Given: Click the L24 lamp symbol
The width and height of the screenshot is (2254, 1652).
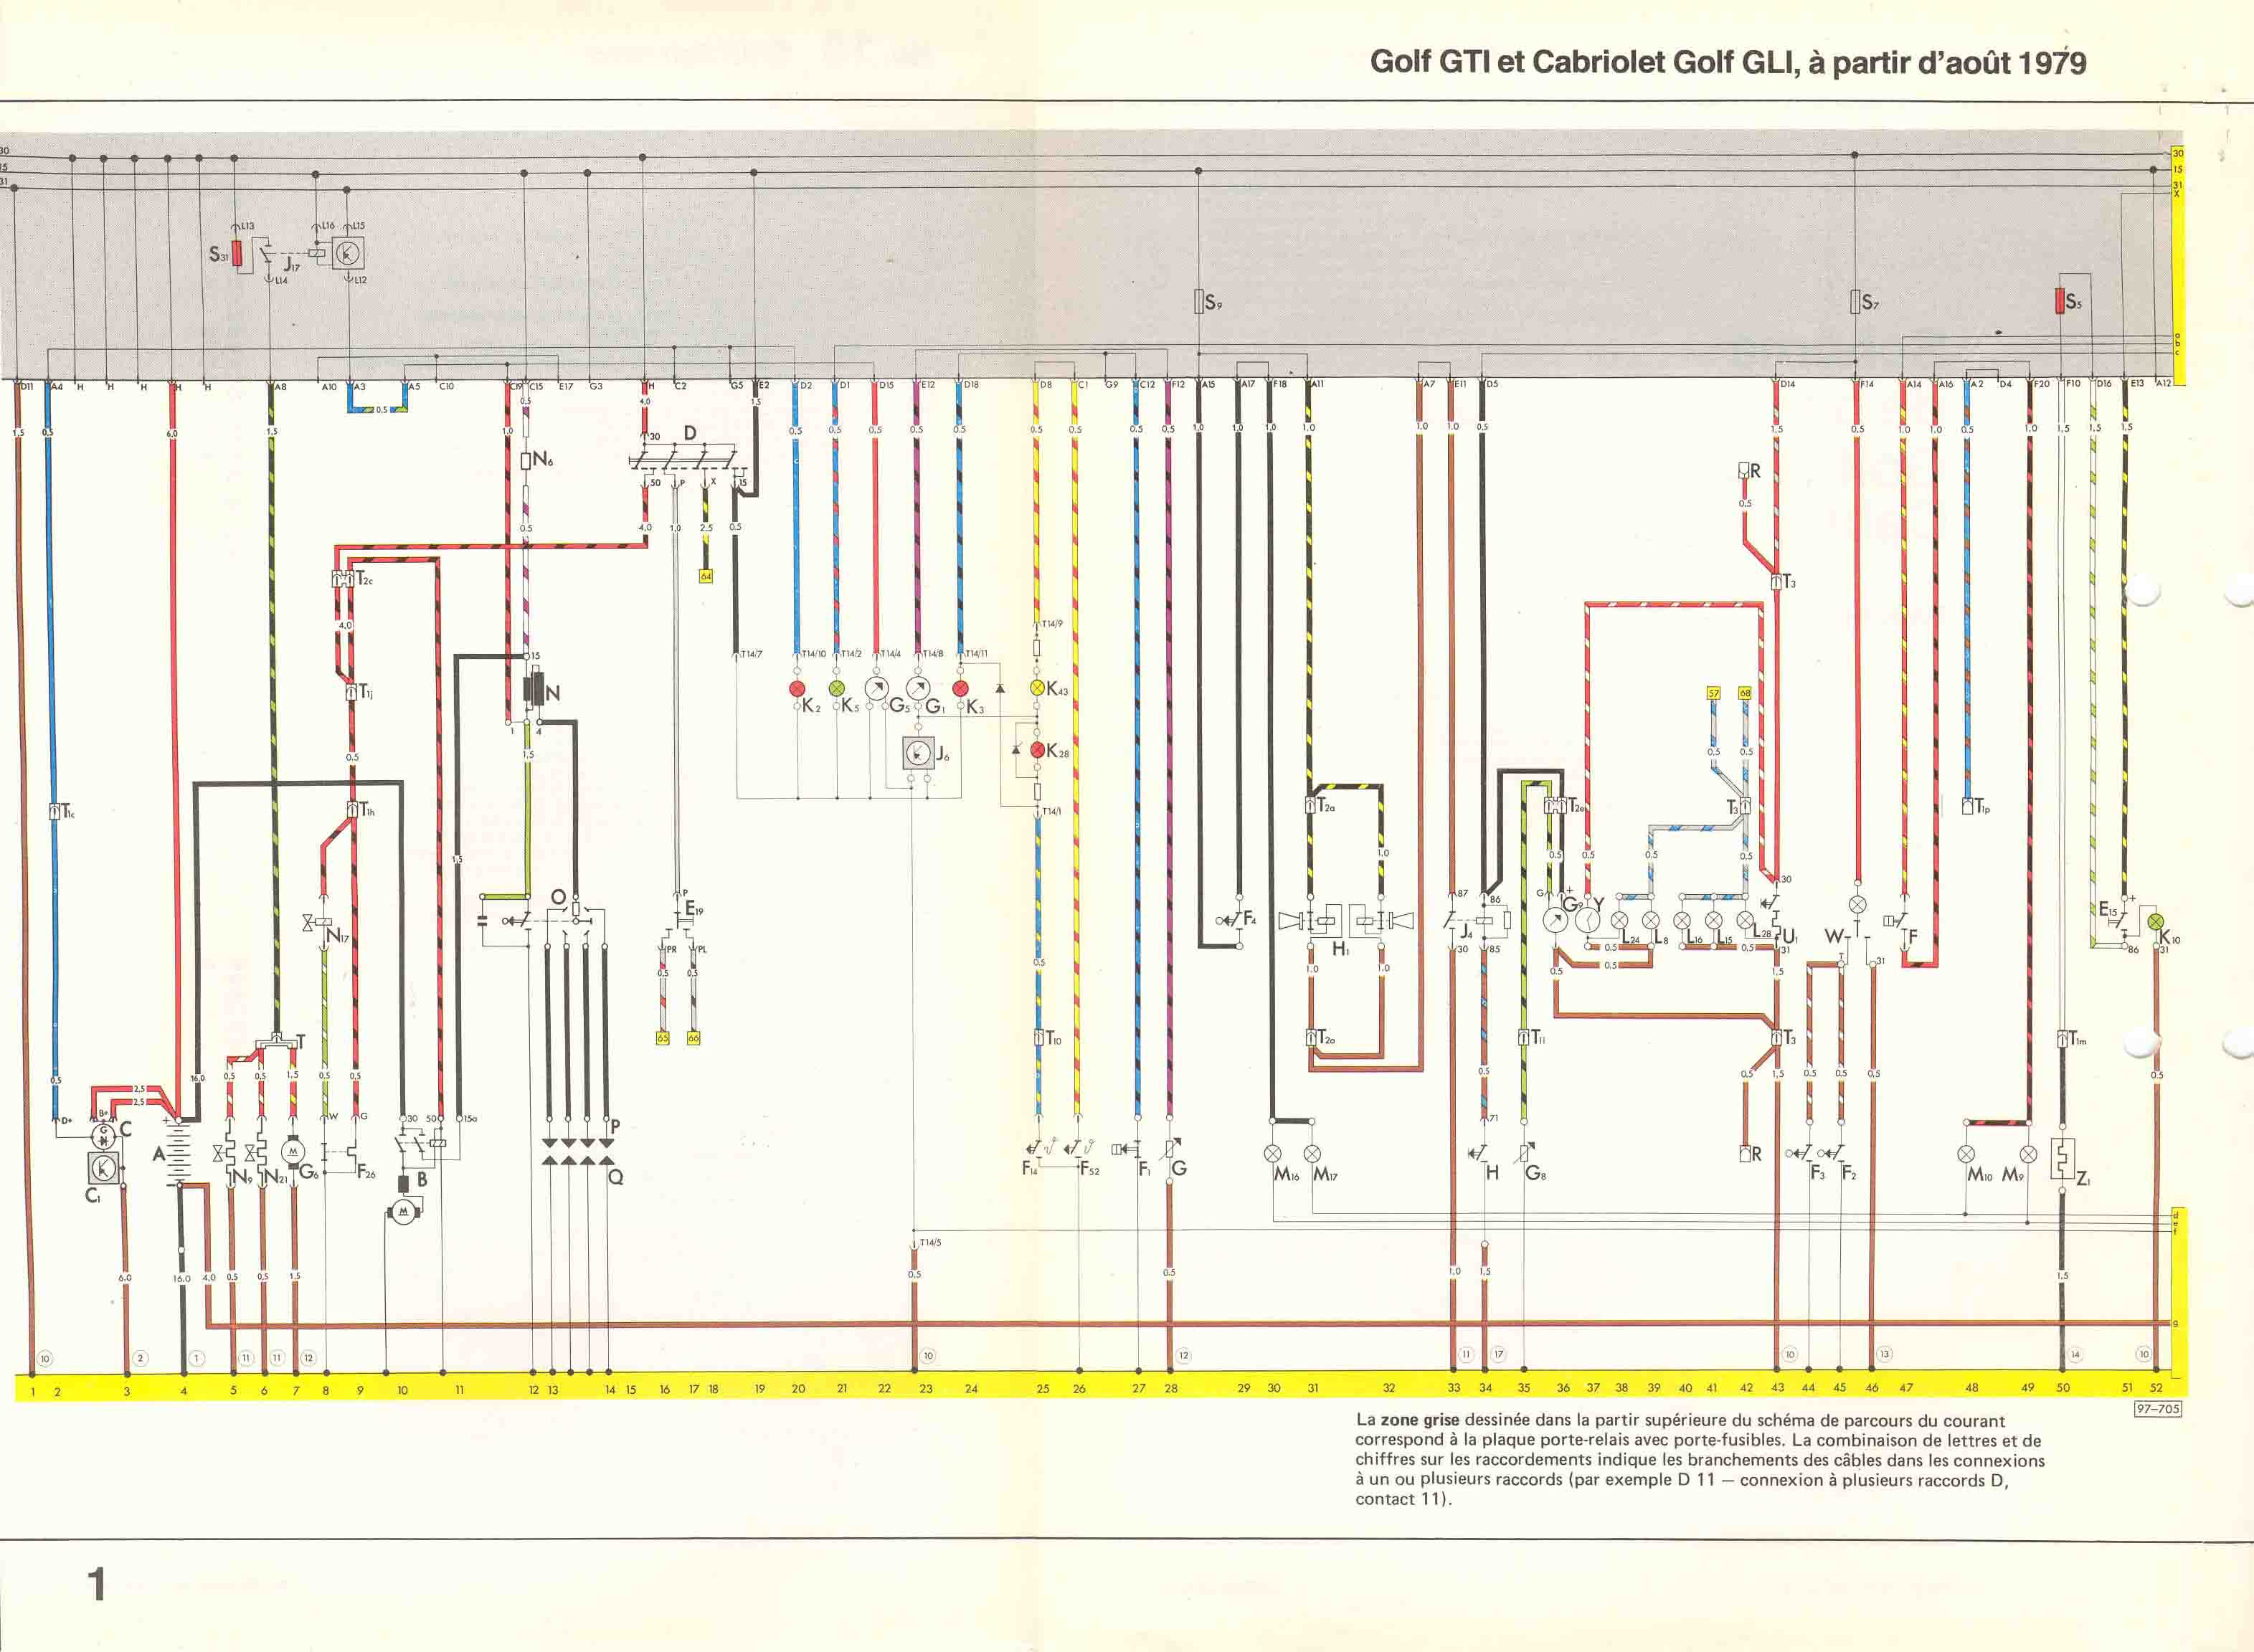Looking at the screenshot, I should 1620,919.
